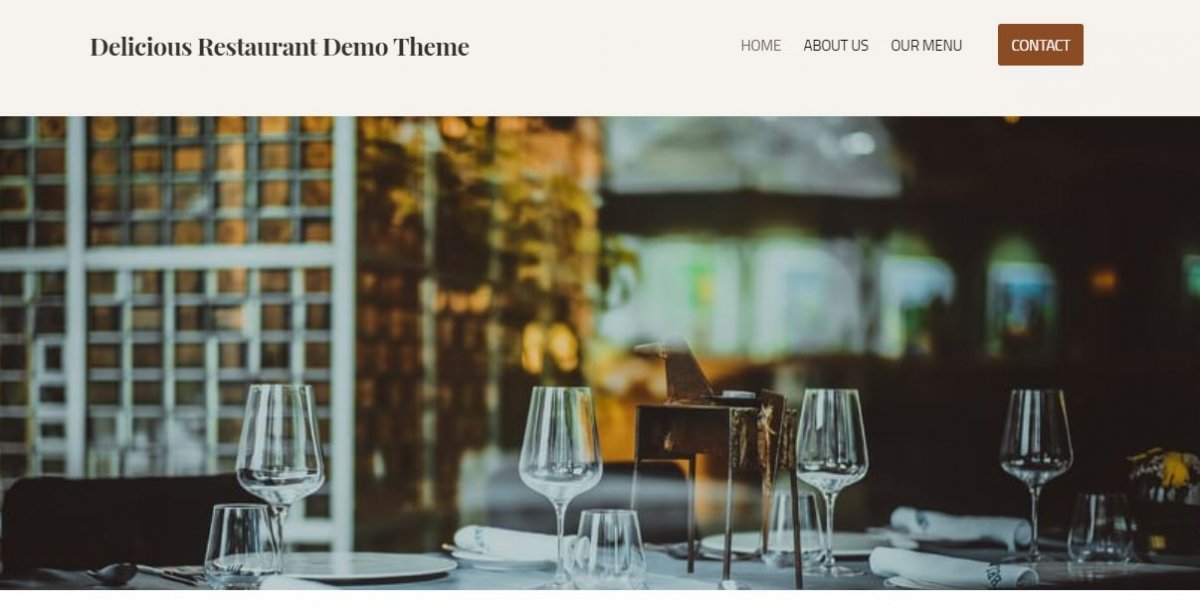Click the folded napkin at bottom right

[952, 568]
